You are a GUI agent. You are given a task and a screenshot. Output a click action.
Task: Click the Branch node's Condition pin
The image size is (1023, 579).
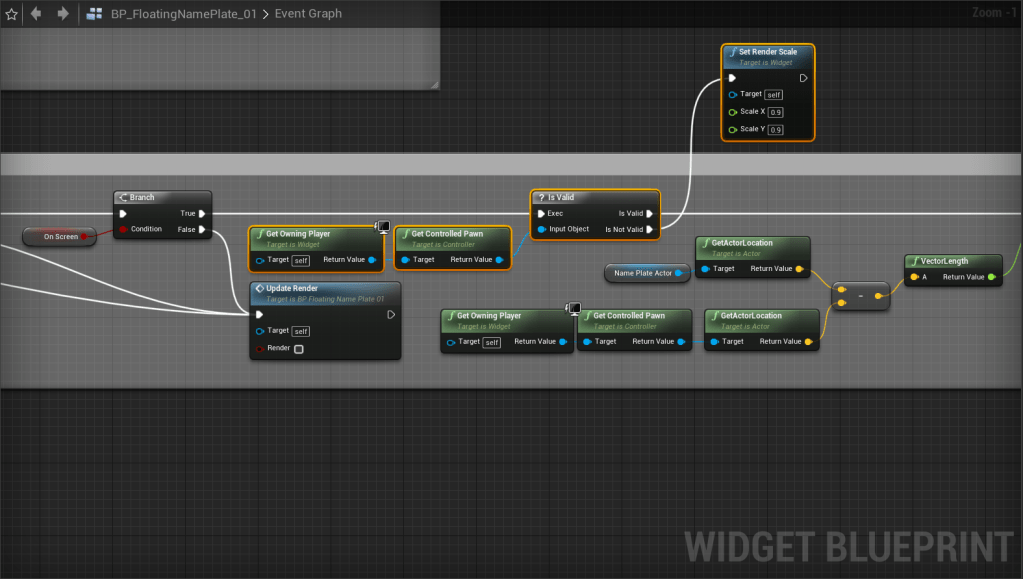(x=123, y=229)
